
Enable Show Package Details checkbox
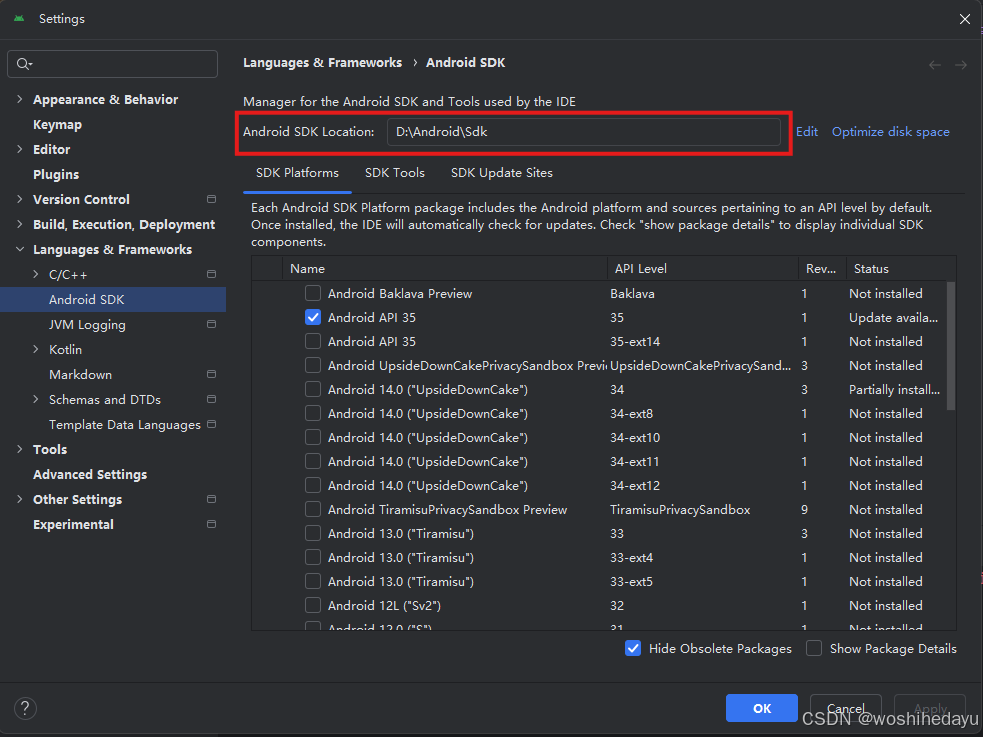pos(814,649)
